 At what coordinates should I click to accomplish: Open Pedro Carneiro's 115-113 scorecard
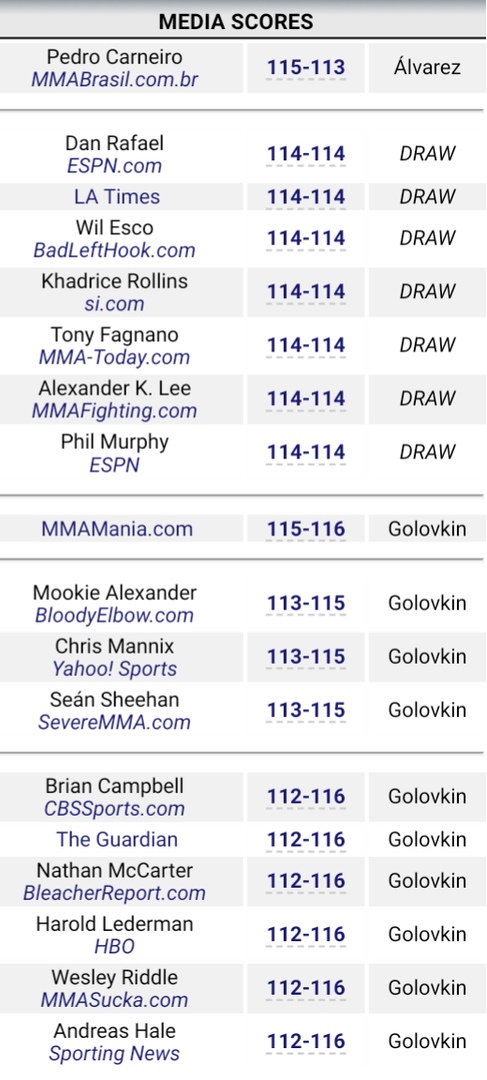click(x=306, y=68)
